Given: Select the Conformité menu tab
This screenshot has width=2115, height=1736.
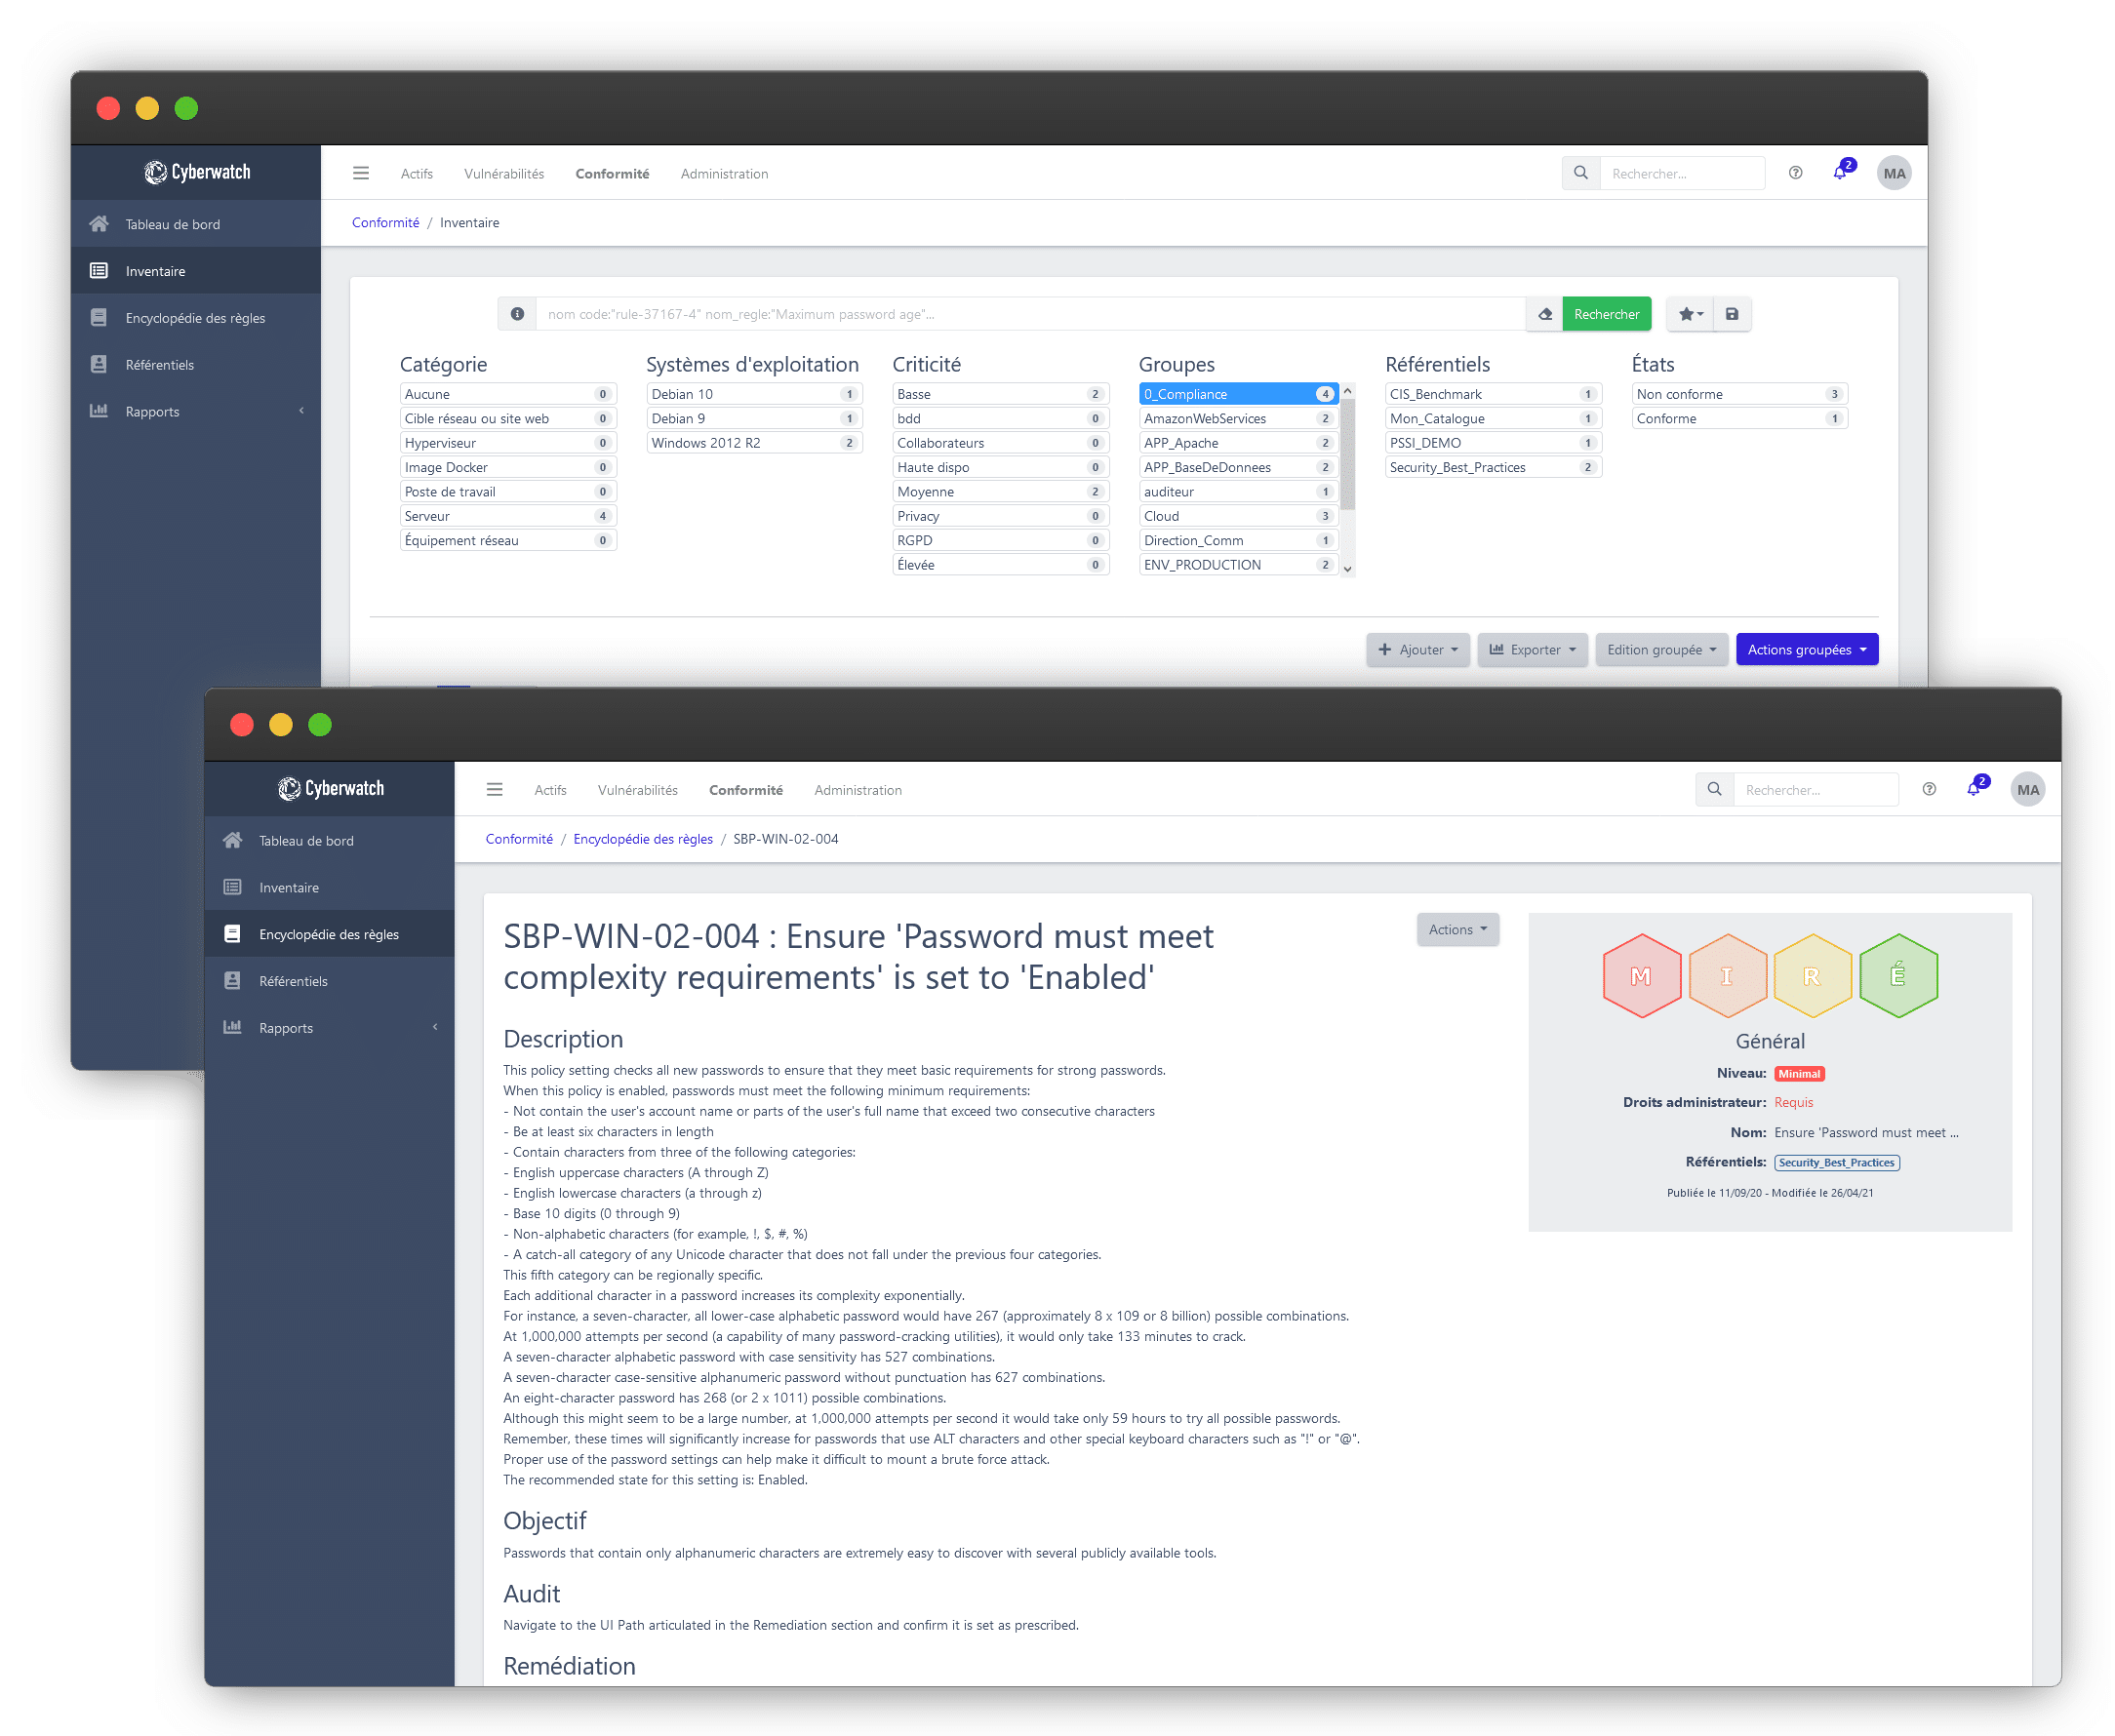Looking at the screenshot, I should pos(613,172).
